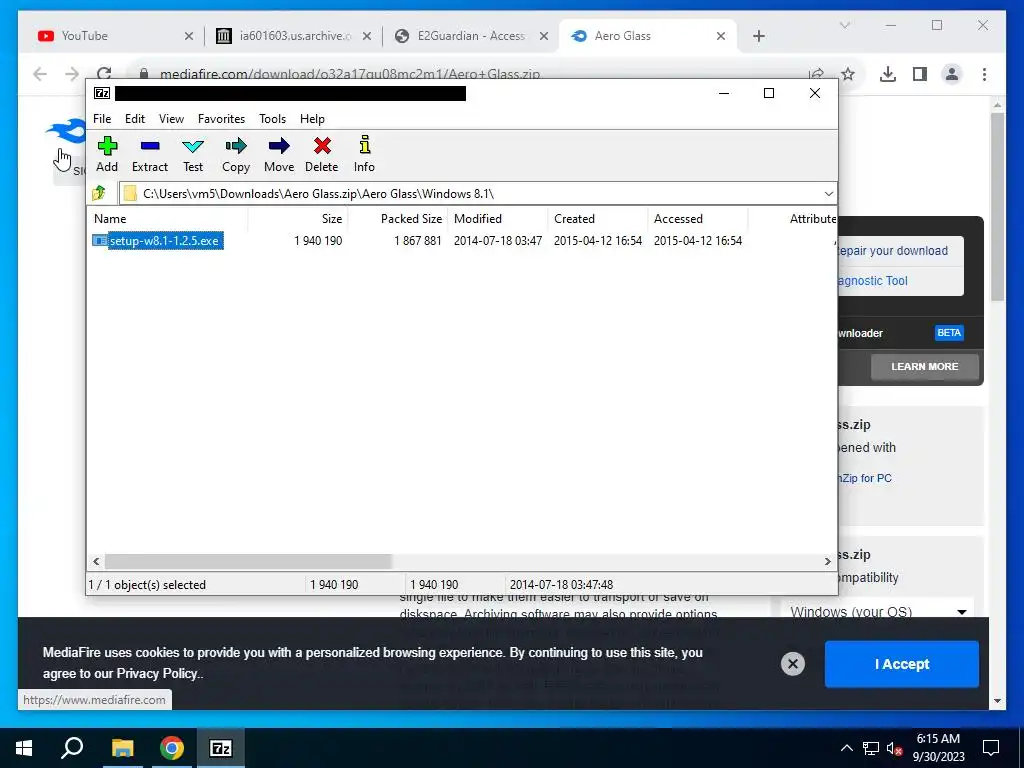
Task: Switch to the ia601603.us.archive tab
Action: [294, 36]
